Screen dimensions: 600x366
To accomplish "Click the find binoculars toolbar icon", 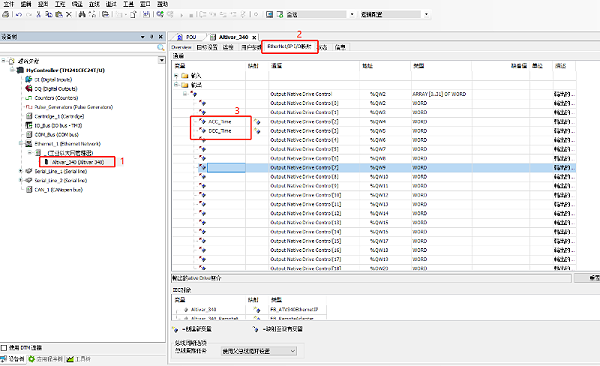I will pyautogui.click(x=82, y=14).
